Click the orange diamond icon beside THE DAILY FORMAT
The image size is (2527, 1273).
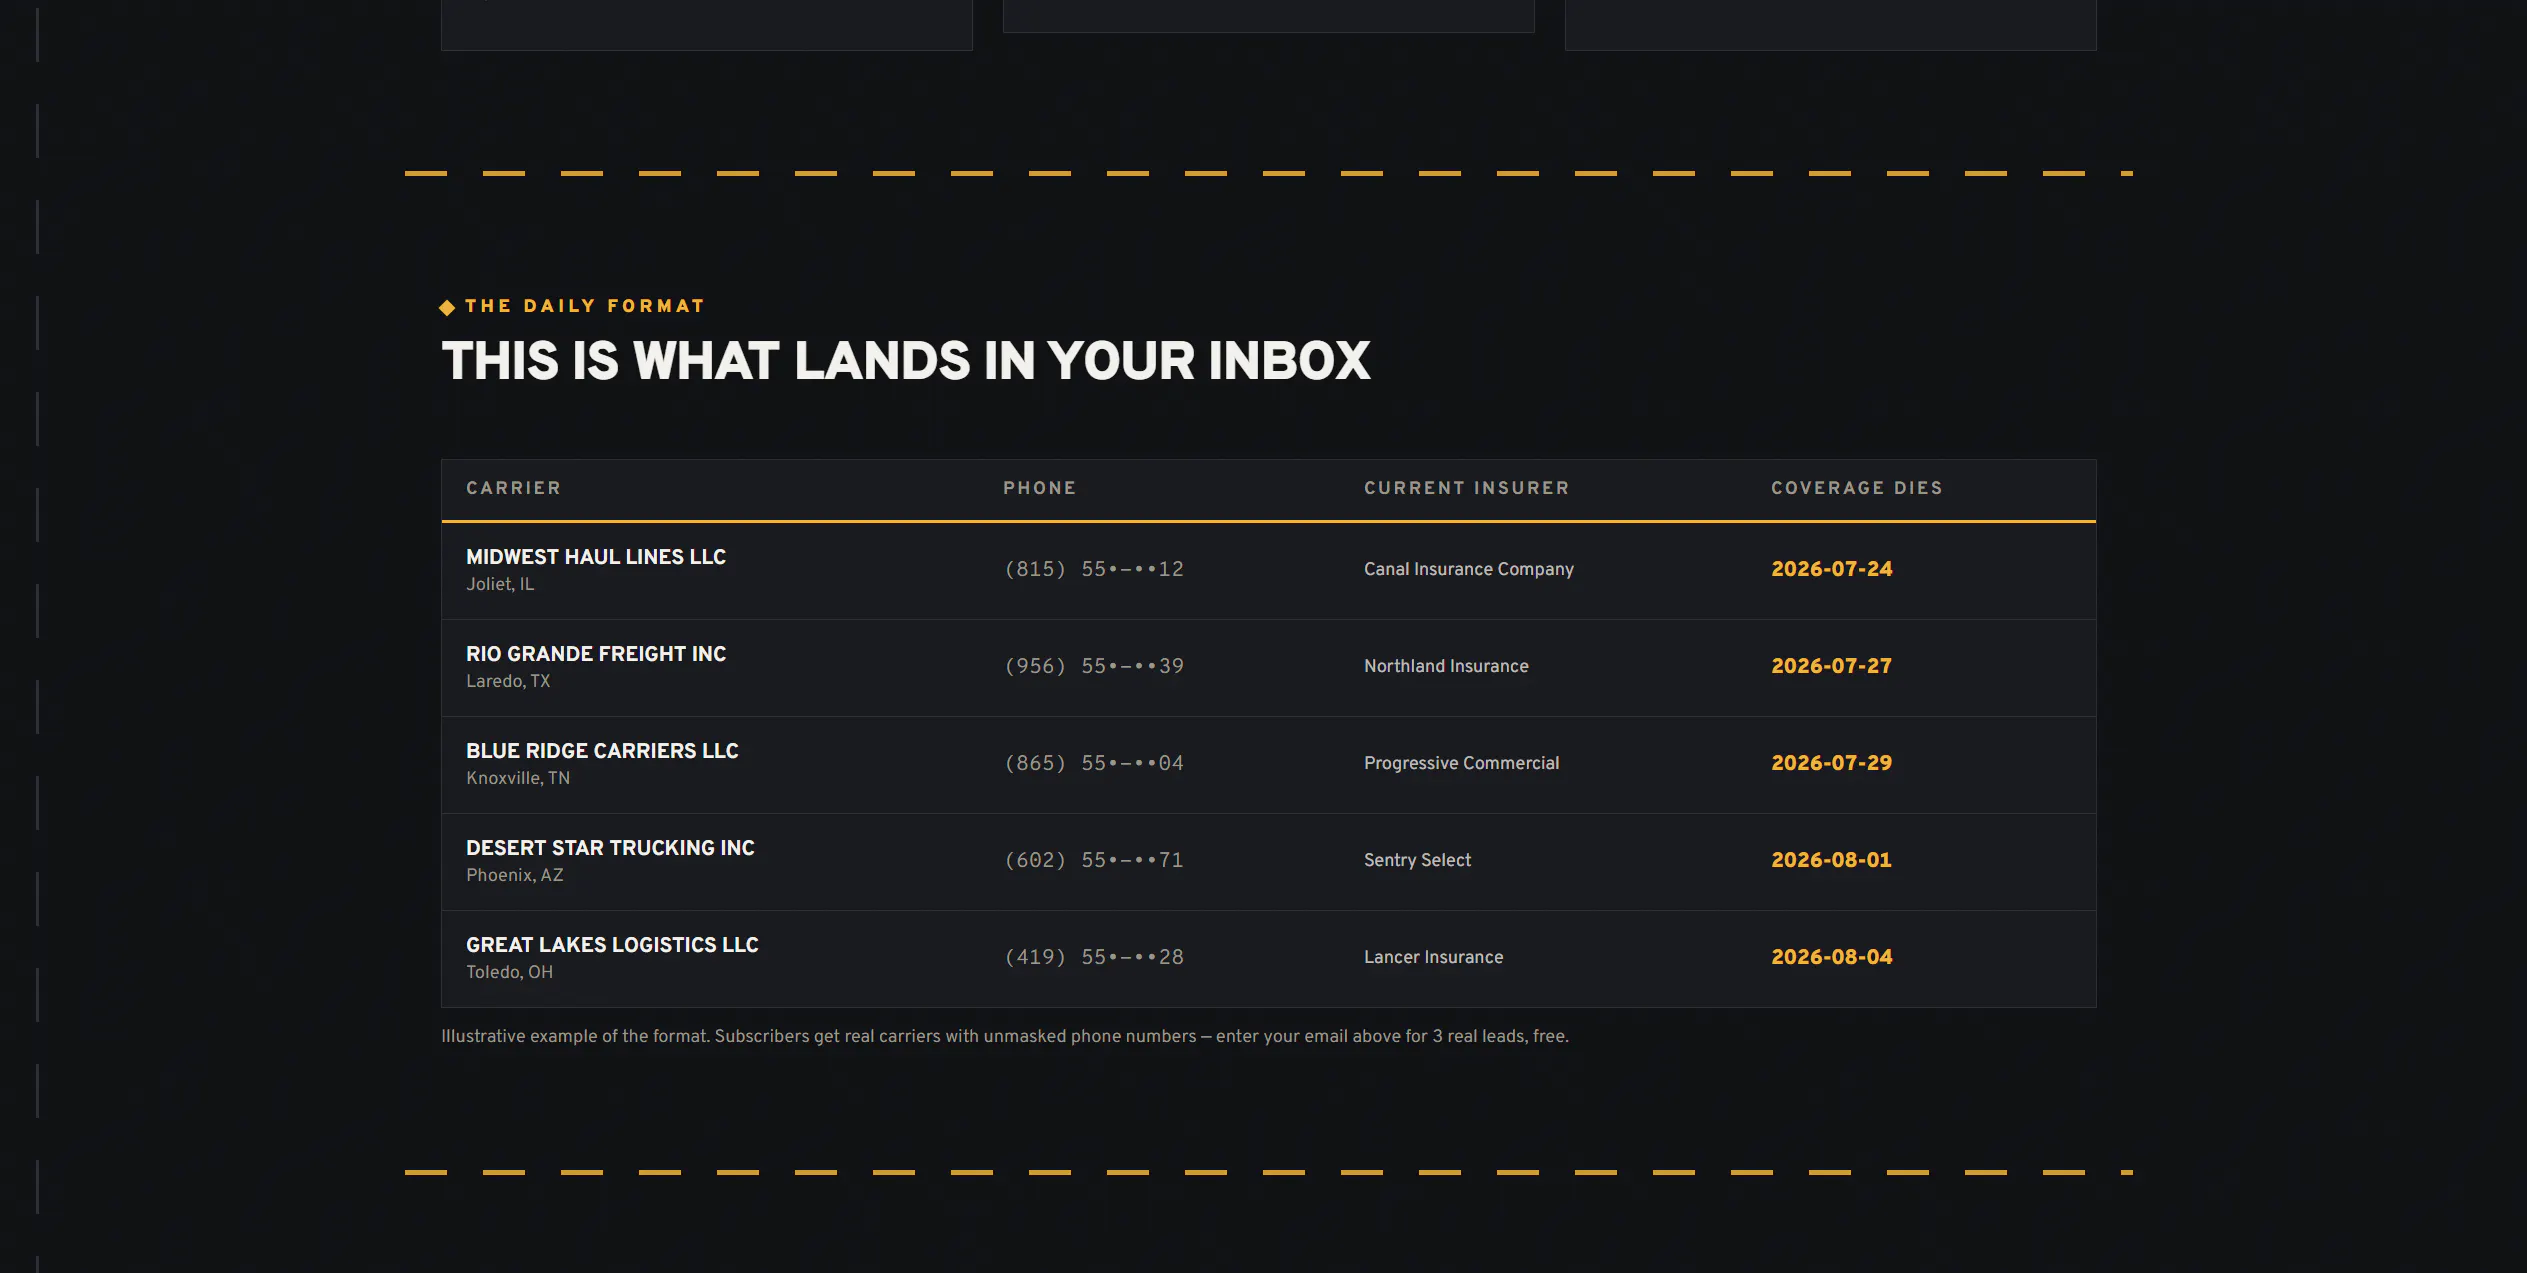click(x=447, y=307)
